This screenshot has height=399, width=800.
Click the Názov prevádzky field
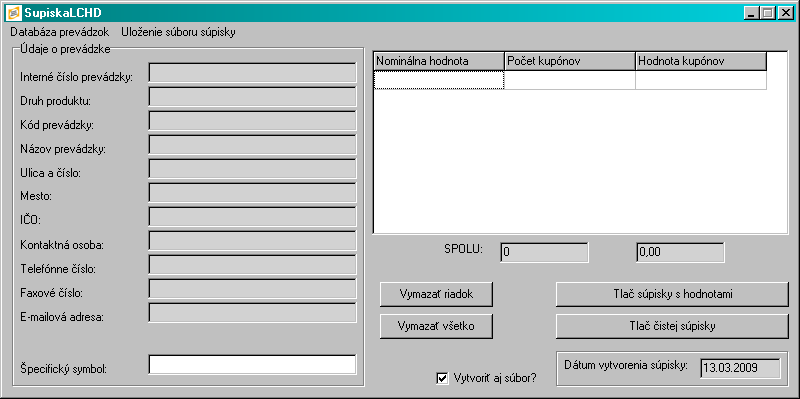pos(253,145)
